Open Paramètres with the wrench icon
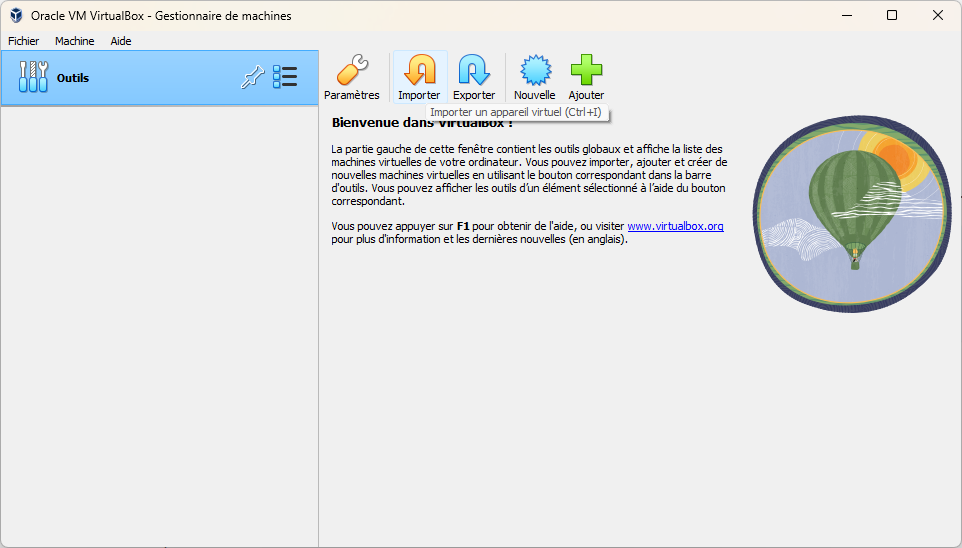 pyautogui.click(x=352, y=71)
